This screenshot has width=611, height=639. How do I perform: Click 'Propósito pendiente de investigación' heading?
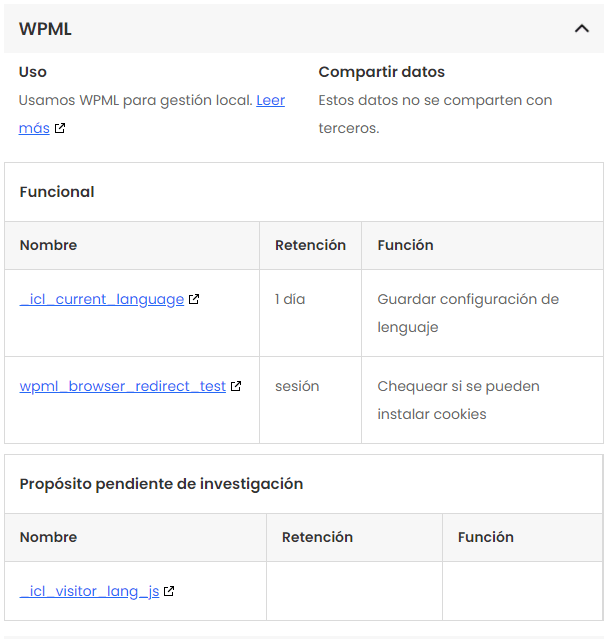click(x=161, y=483)
